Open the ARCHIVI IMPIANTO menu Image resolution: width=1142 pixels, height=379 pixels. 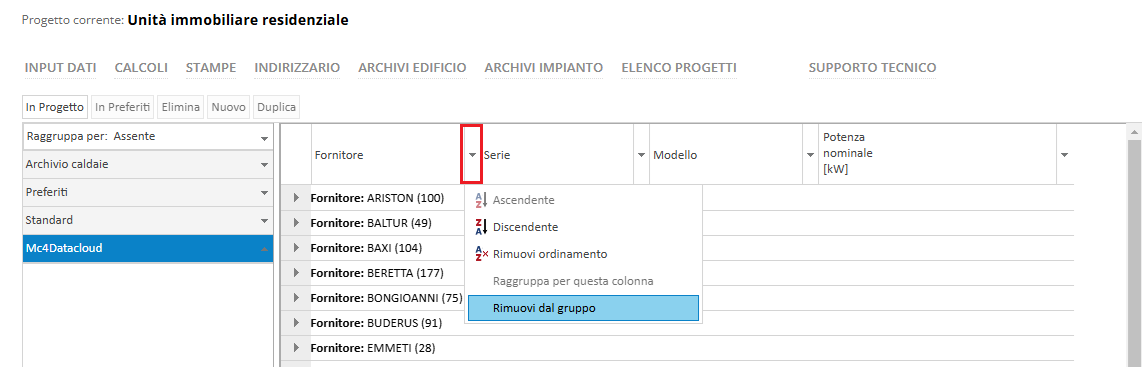coord(543,68)
